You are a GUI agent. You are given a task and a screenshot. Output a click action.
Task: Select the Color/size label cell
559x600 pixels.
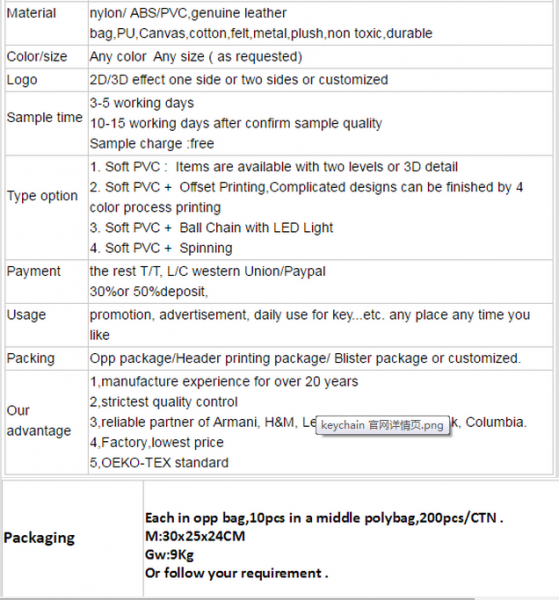(37, 57)
